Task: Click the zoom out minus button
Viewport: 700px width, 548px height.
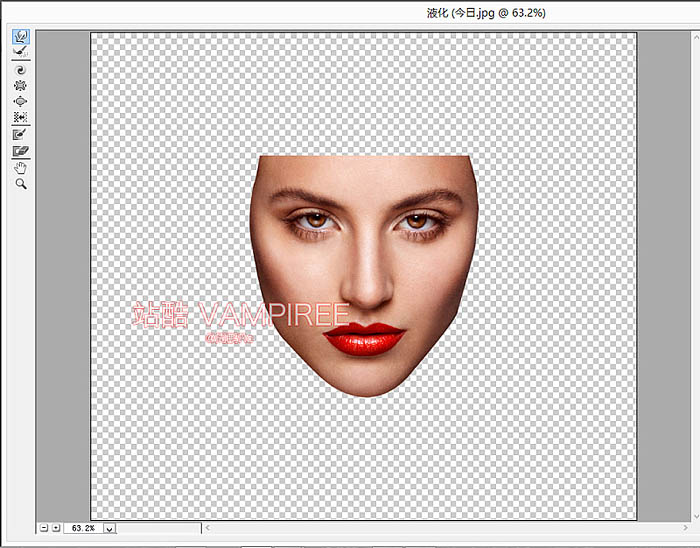Action: tap(44, 528)
